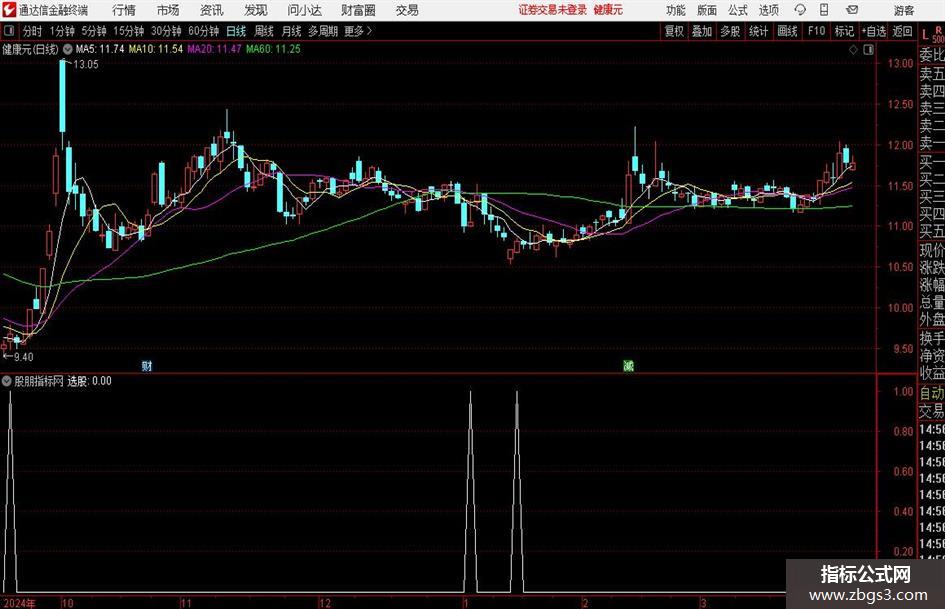Image resolution: width=945 pixels, height=609 pixels.
Task: Click the MA20: 11.47 indicator label
Action: 214,49
